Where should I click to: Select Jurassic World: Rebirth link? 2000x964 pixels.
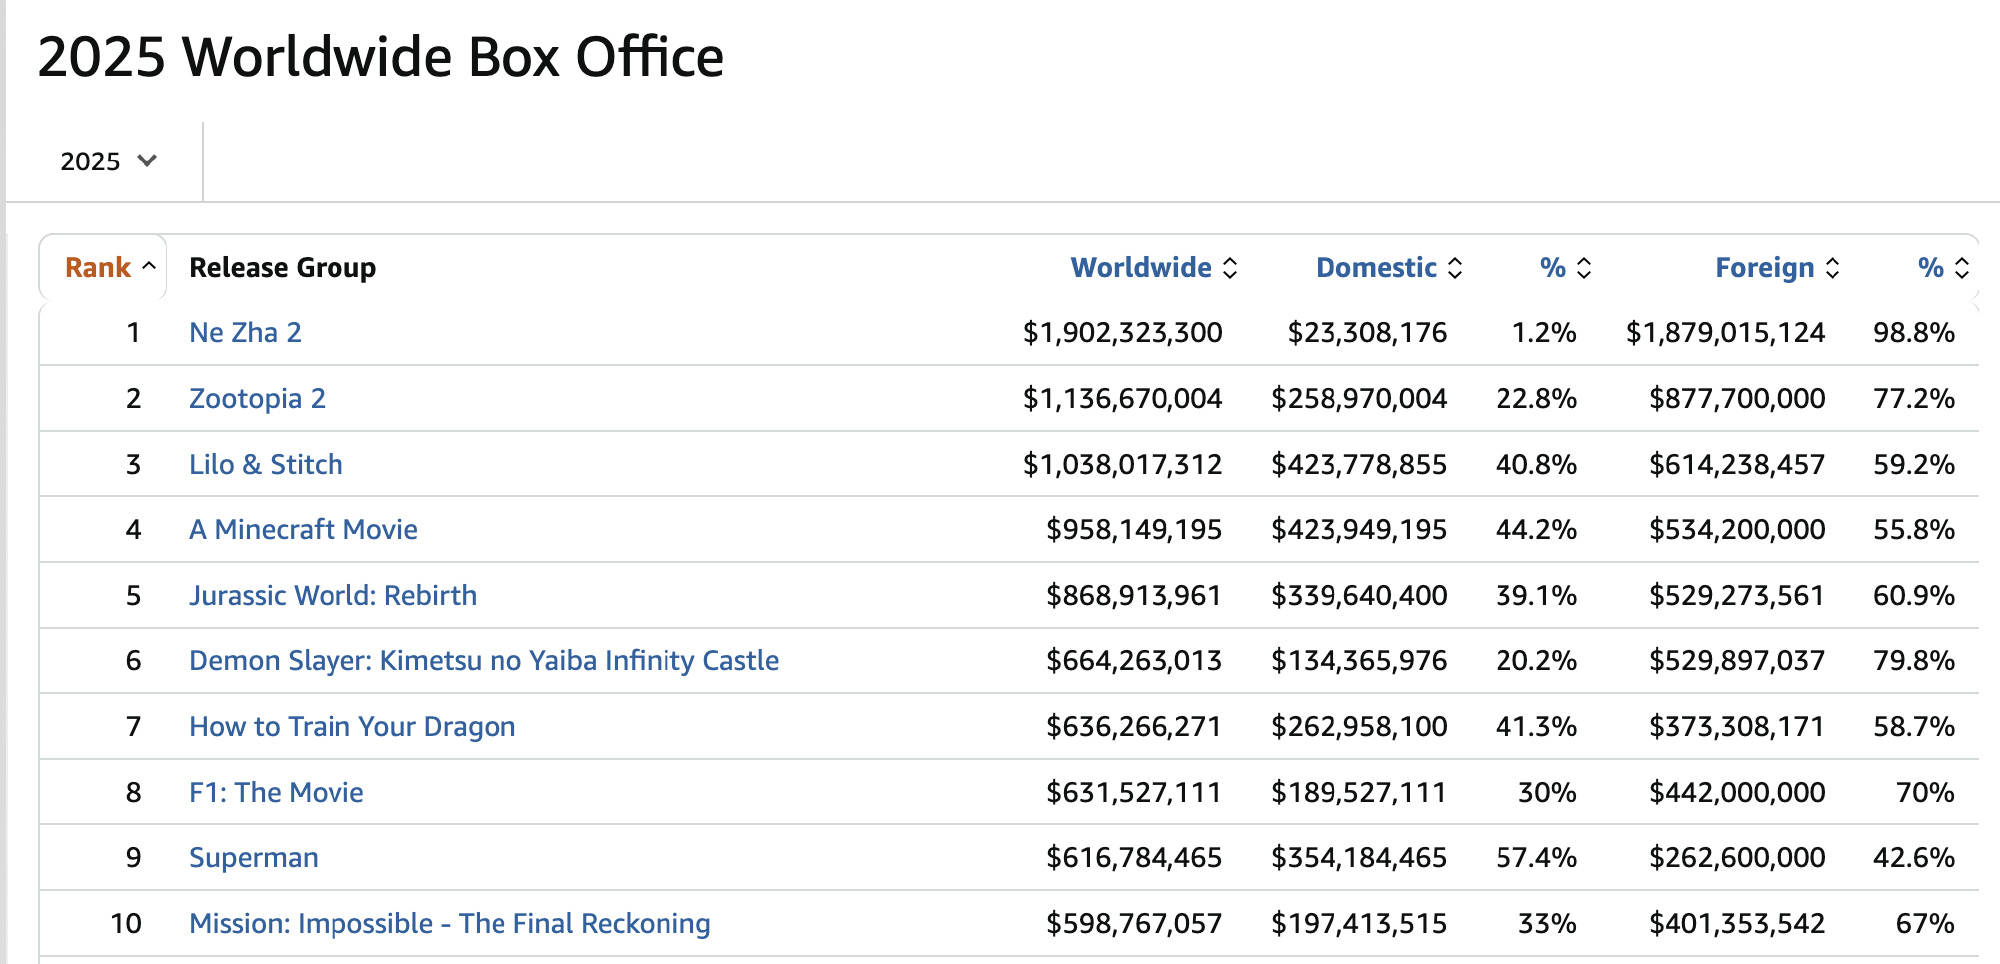pos(333,595)
